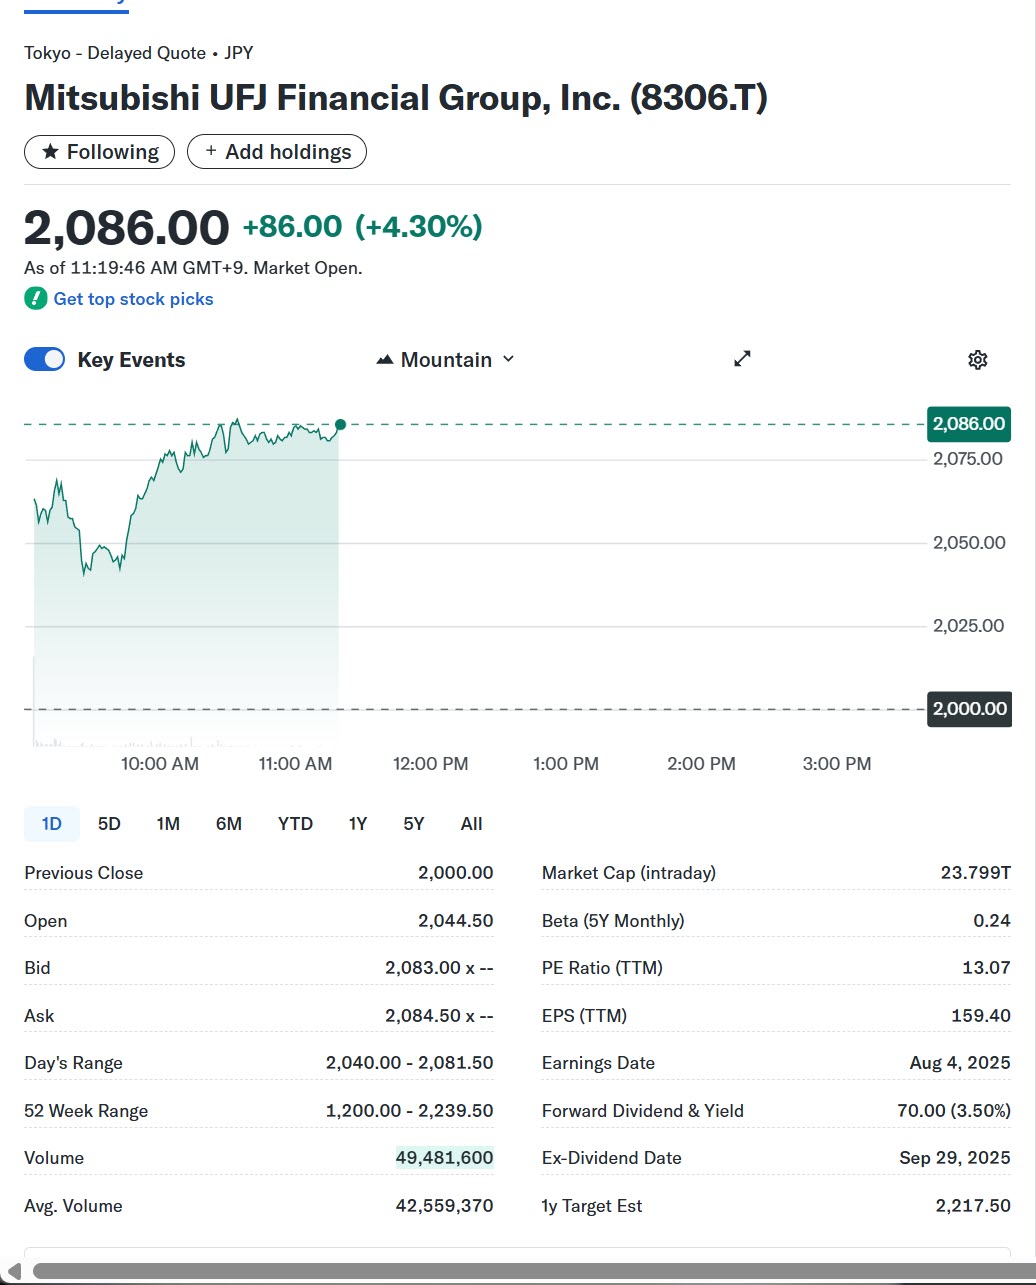Screen dimensions: 1036x1285
Task: Click the EPS (TTM) value 159.40
Action: [x=981, y=1016]
